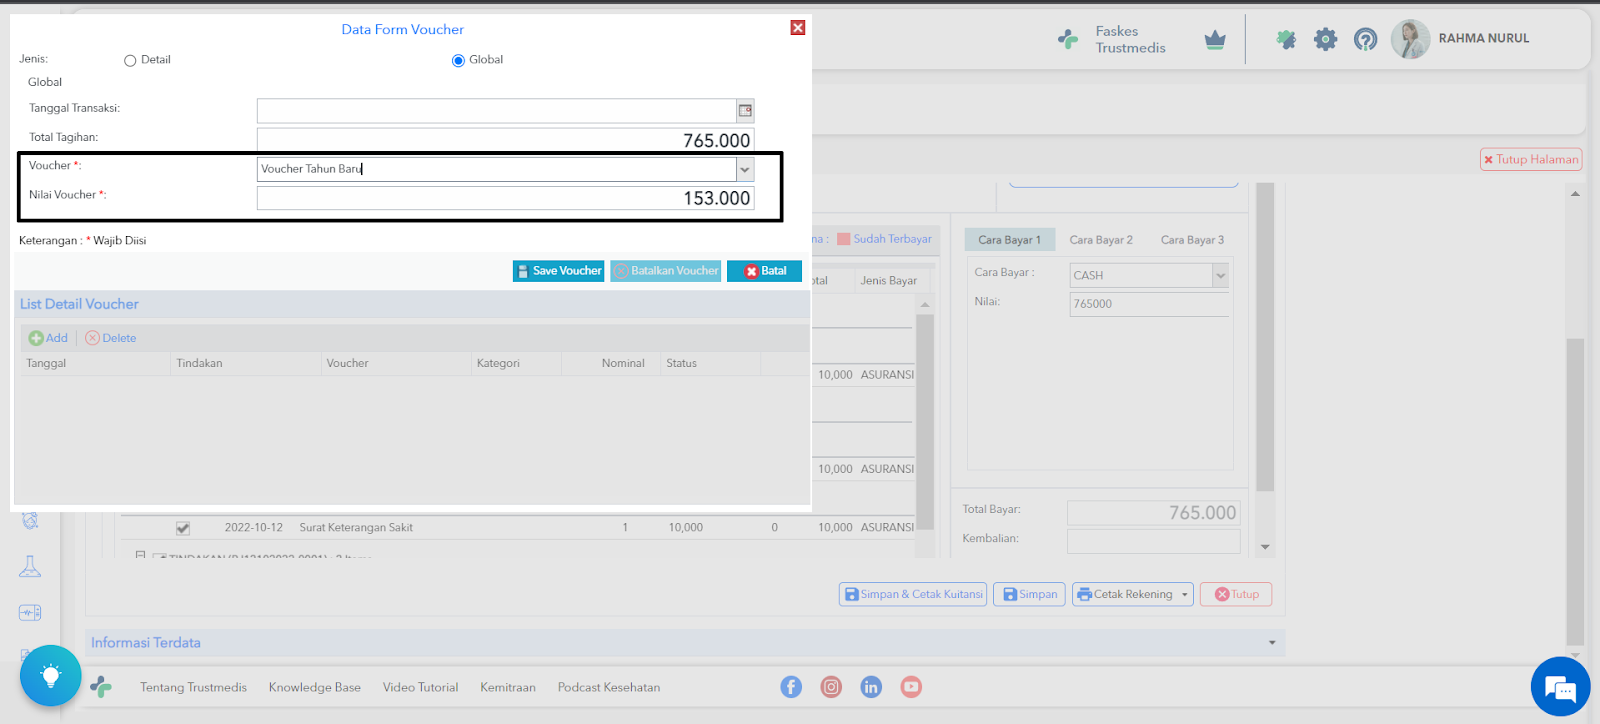Open the live chat bubble icon
The height and width of the screenshot is (724, 1600).
[x=1559, y=687]
